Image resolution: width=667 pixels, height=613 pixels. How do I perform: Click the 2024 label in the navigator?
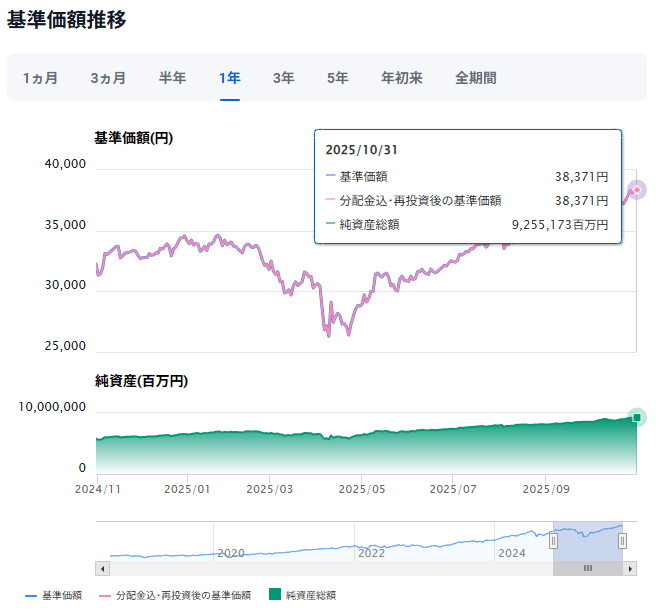coord(512,553)
